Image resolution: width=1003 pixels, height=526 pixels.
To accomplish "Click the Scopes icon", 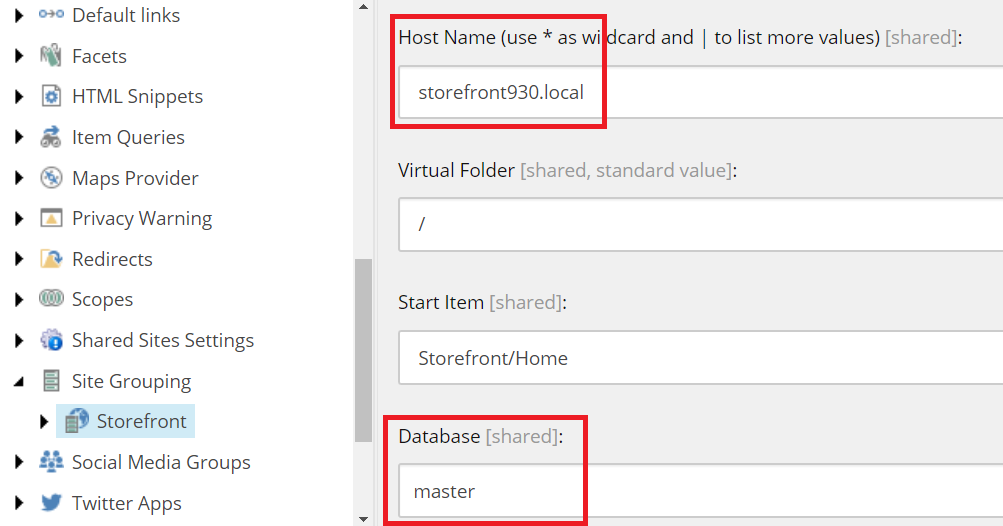I will click(51, 300).
